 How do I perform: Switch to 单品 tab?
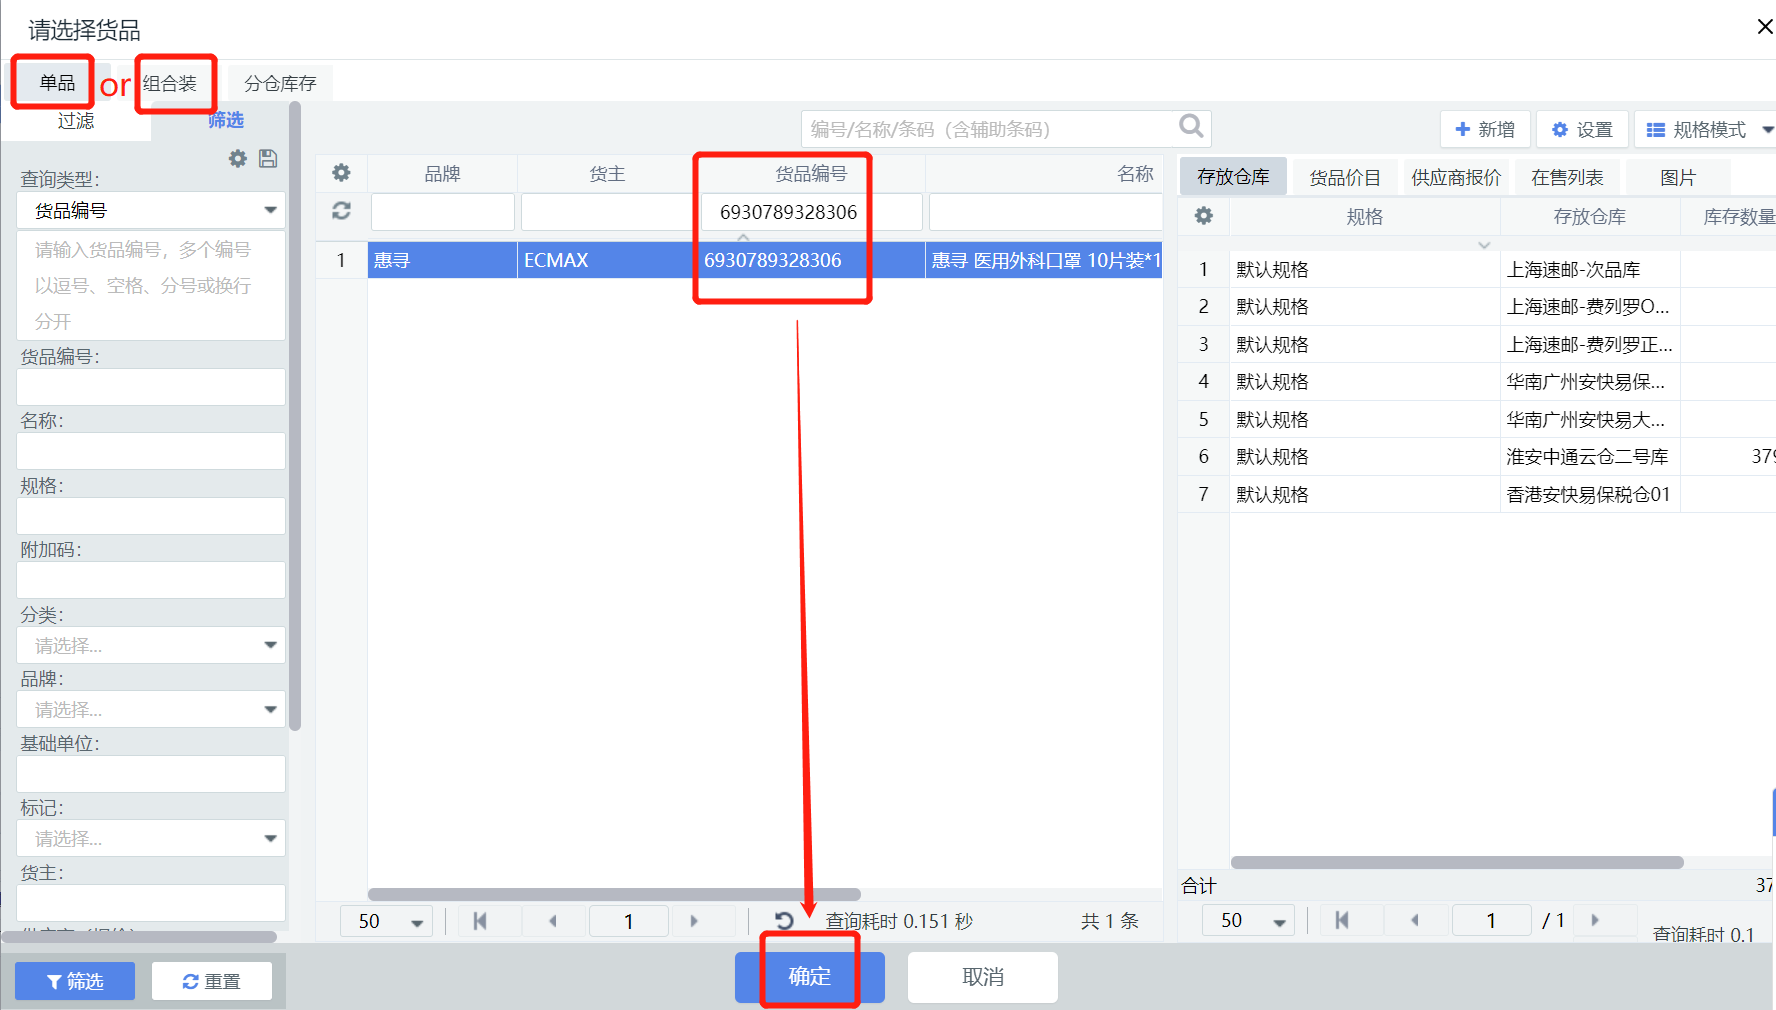pyautogui.click(x=57, y=82)
